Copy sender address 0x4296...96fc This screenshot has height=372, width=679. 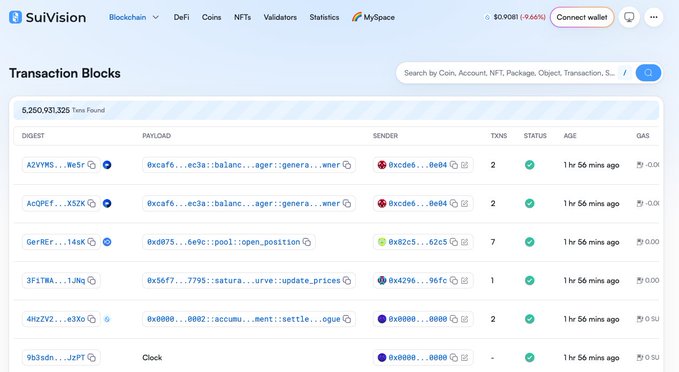coord(454,281)
